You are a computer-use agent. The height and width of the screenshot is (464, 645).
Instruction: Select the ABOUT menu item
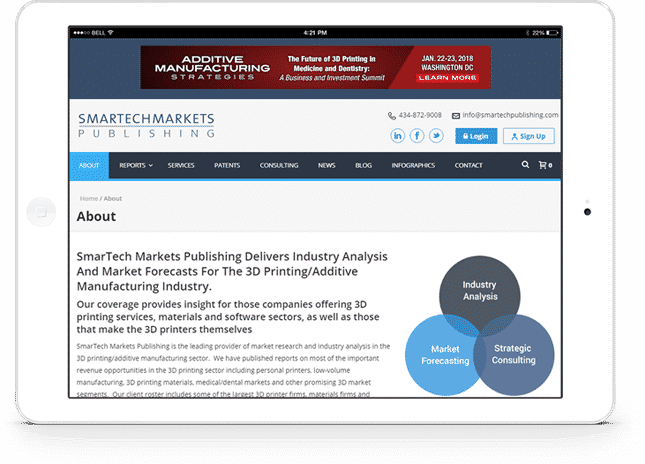pos(89,165)
